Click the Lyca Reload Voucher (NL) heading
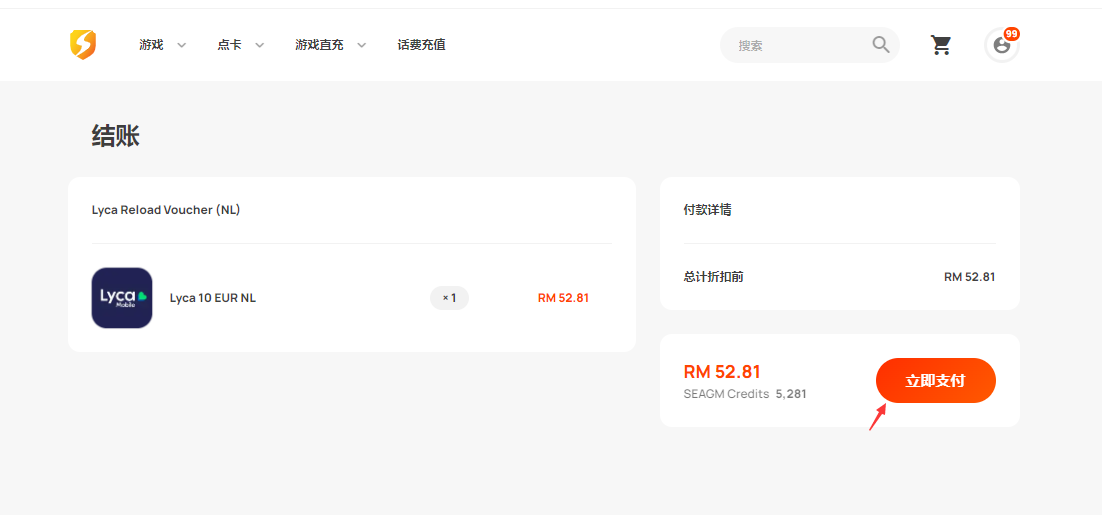Screen dimensions: 1102x515 166,209
